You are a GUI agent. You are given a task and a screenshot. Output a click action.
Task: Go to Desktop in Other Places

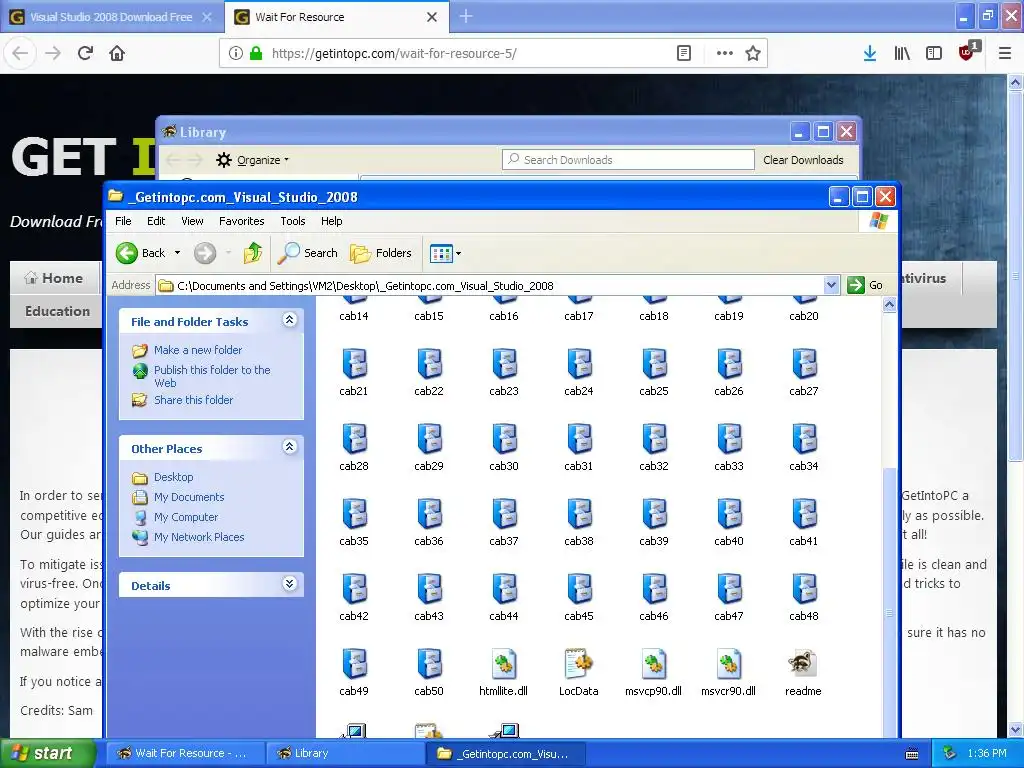click(x=173, y=477)
